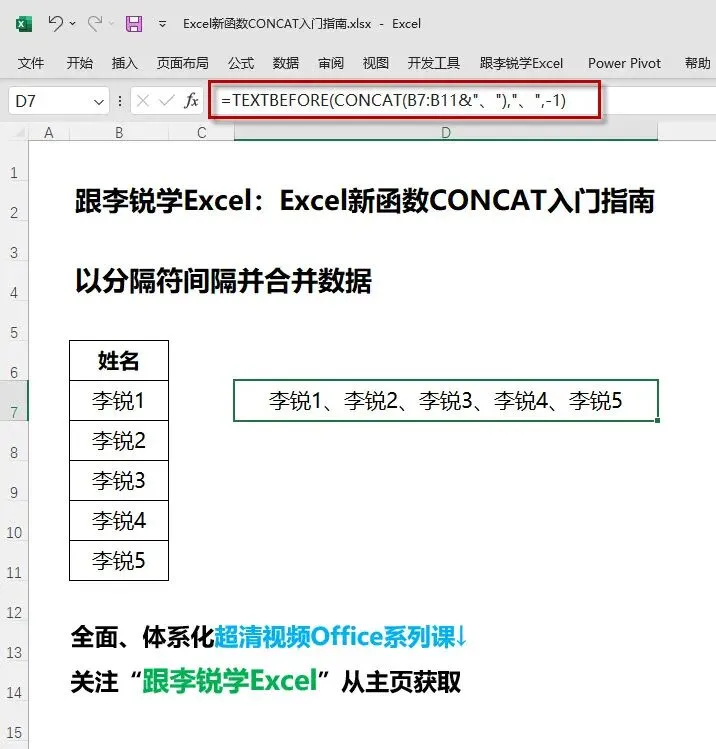Viewport: 716px width, 749px height.
Task: Click the Select All corner triangle
Action: click(x=18, y=132)
